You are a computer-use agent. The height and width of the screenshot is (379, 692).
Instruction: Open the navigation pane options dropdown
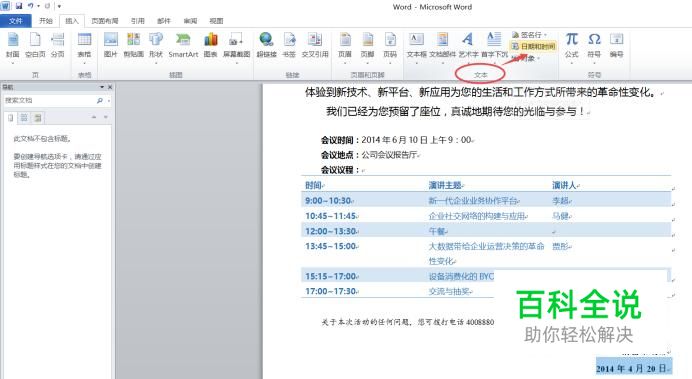102,87
